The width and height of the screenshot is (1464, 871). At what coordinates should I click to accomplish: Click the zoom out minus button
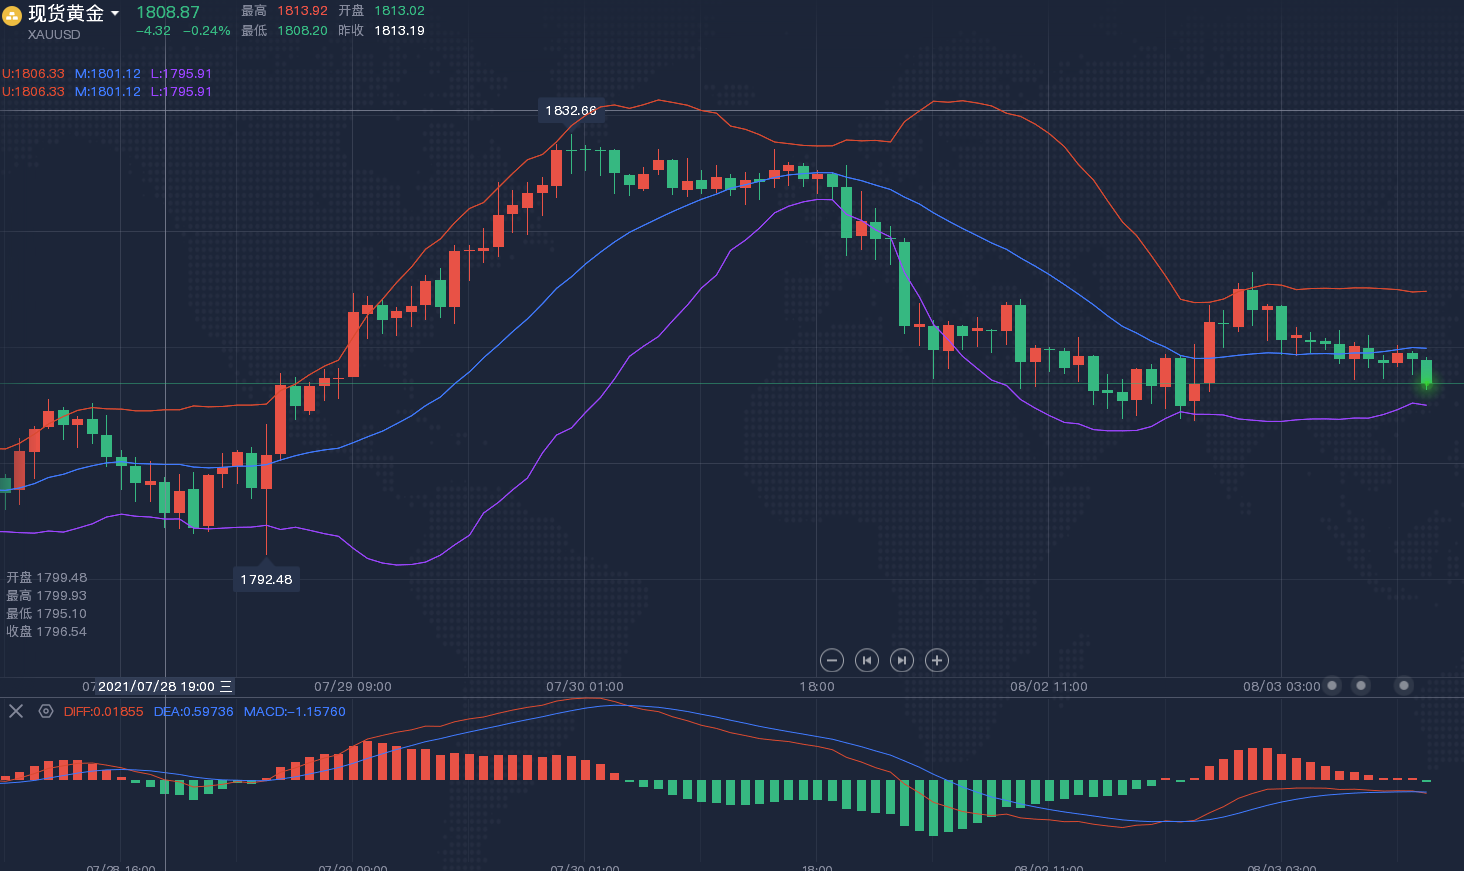[x=832, y=660]
